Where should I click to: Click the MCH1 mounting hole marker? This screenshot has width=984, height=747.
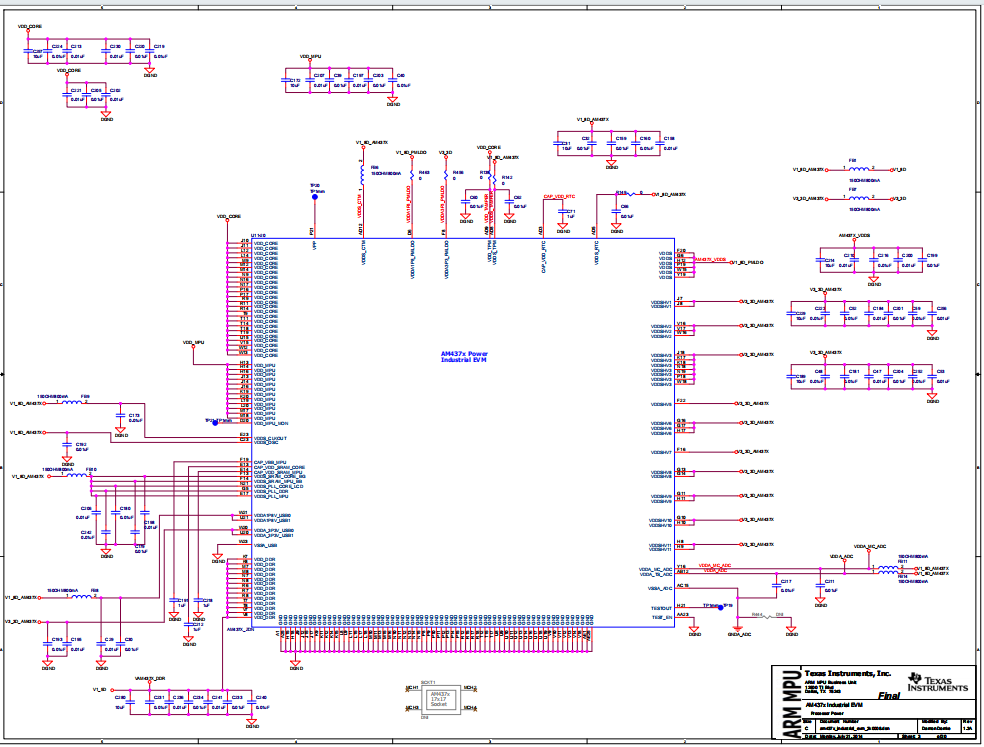[411, 689]
